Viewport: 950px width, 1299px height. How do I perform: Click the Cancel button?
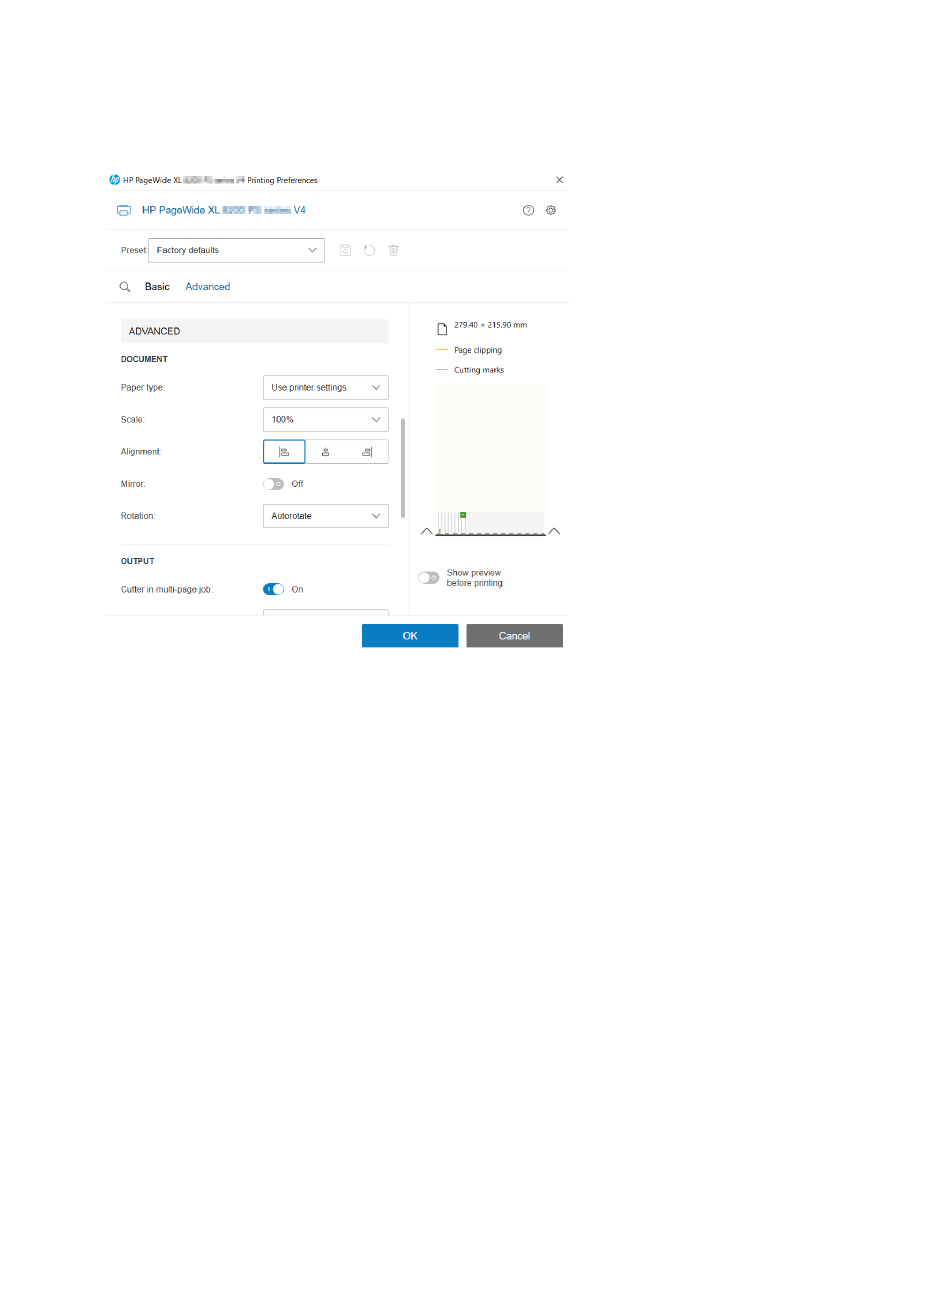[514, 636]
